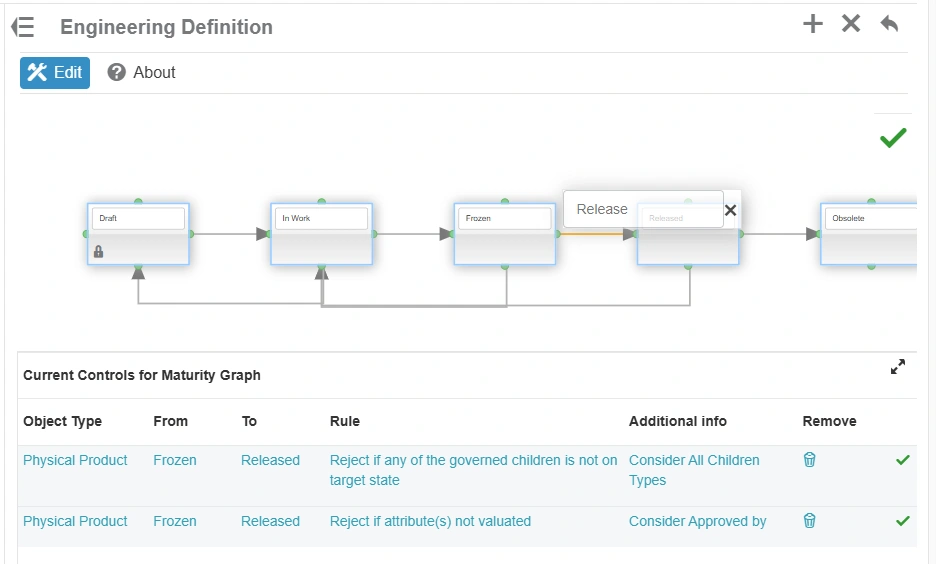
Task: Click the X icon in header
Action: [x=851, y=24]
